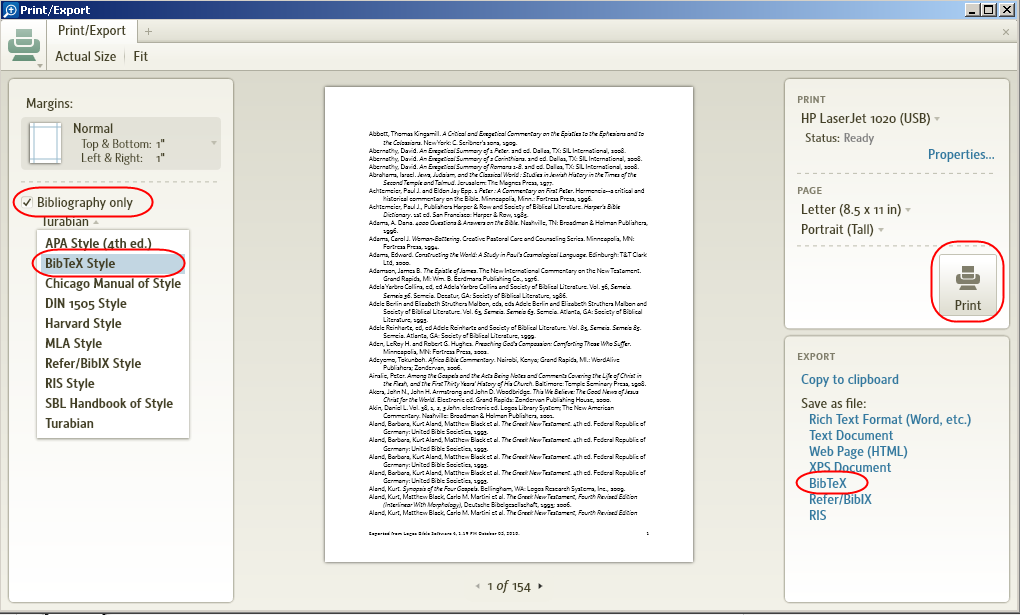Save as Text Document
Image resolution: width=1020 pixels, height=615 pixels.
coord(851,436)
